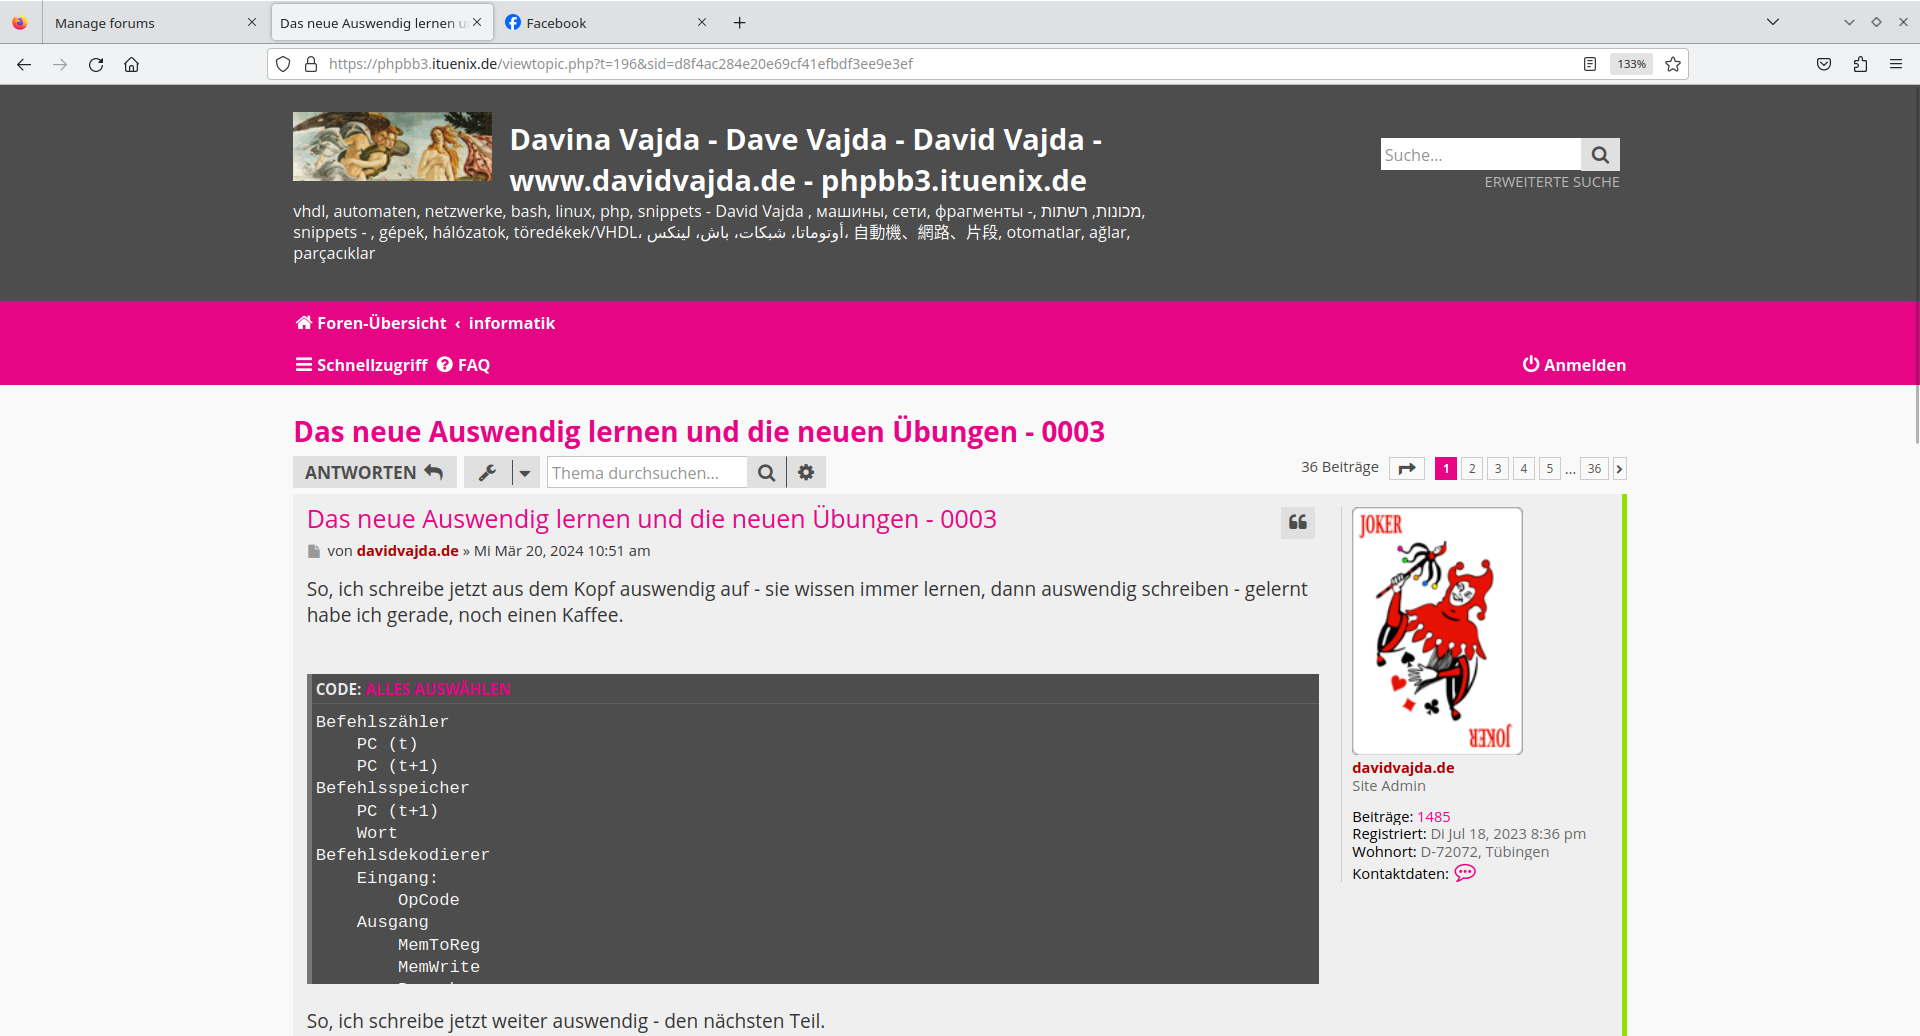Screen dimensions: 1920x1036
Task: Click the quote icon on the post
Action: click(x=1297, y=522)
